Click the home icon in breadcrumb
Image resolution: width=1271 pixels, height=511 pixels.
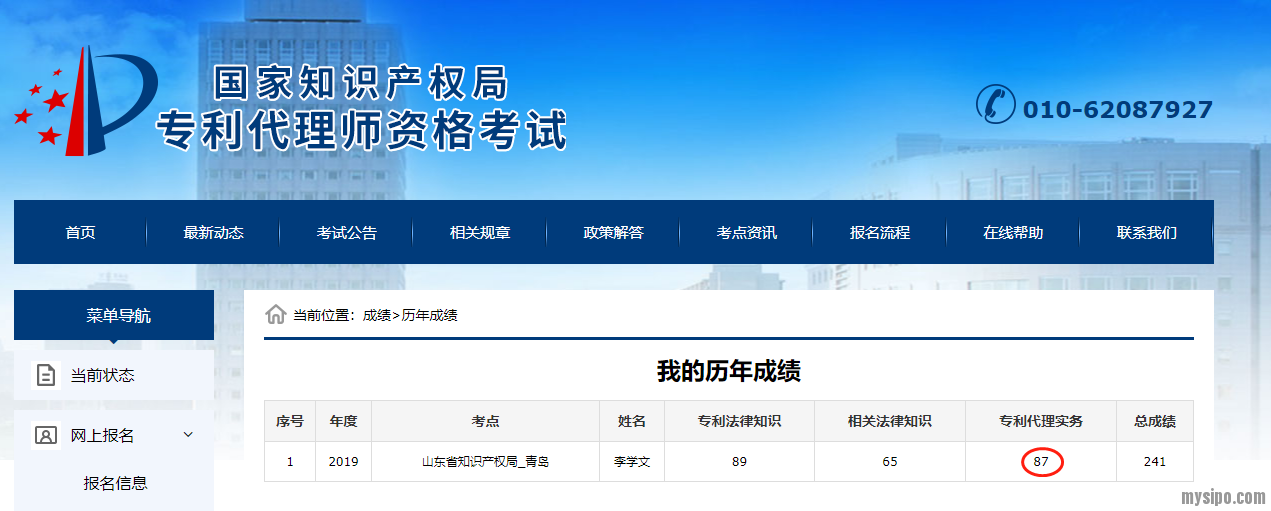[x=275, y=315]
